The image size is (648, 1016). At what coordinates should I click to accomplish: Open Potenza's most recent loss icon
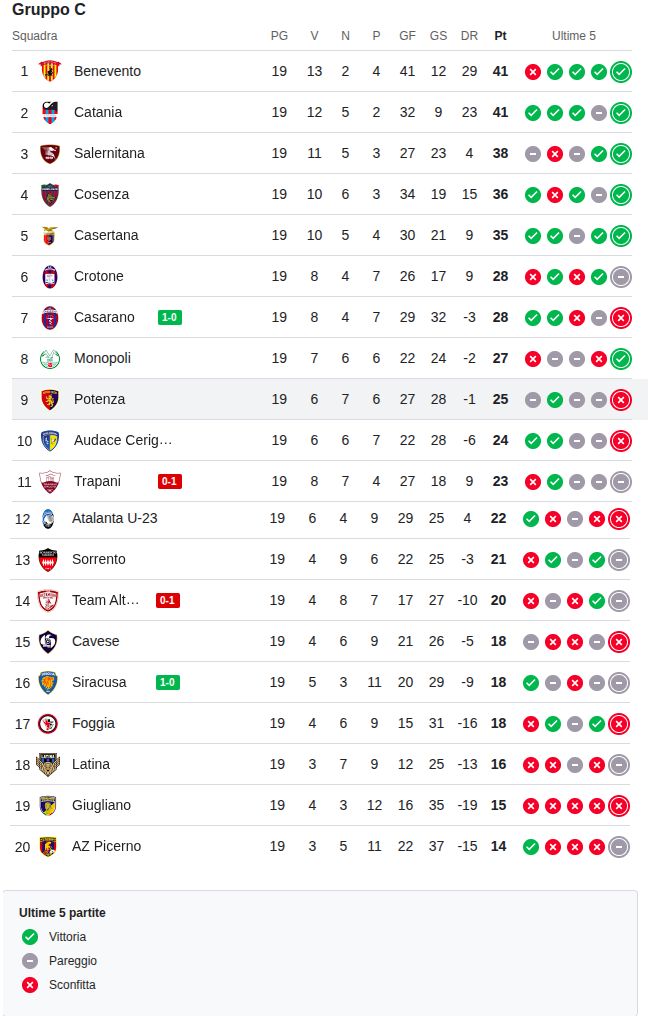click(x=620, y=399)
